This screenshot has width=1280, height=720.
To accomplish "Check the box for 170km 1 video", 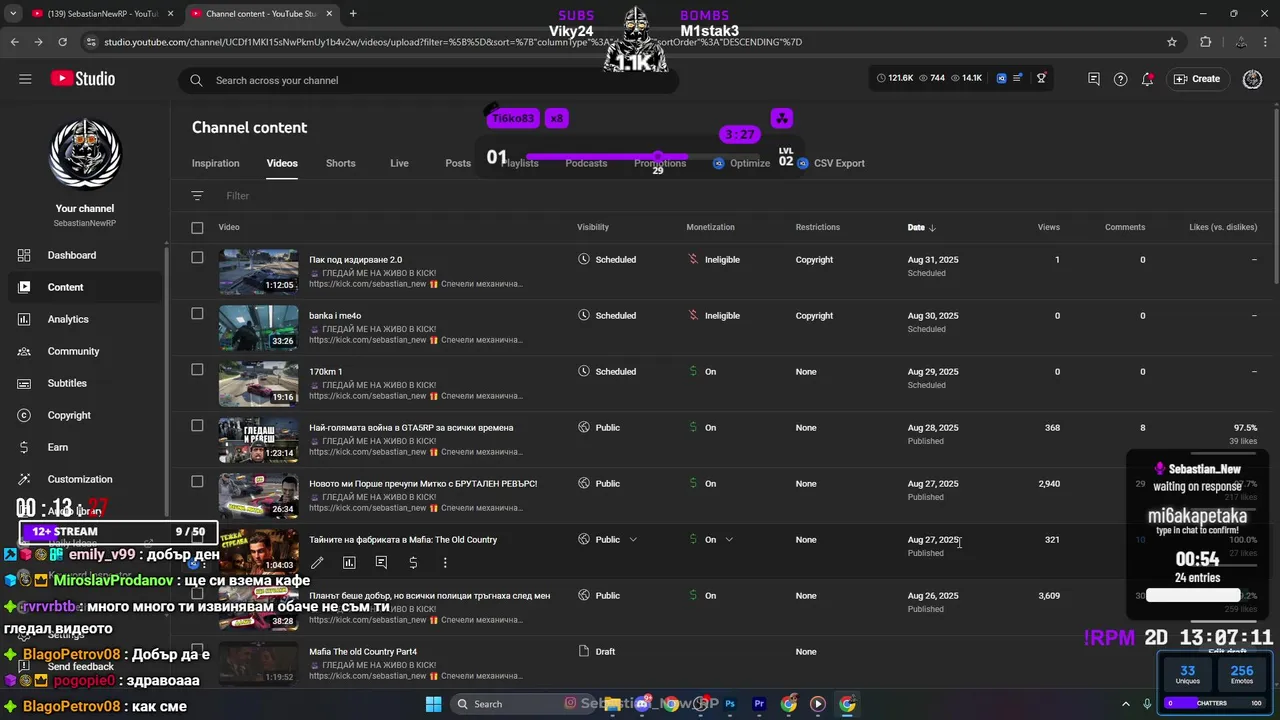I will (197, 370).
